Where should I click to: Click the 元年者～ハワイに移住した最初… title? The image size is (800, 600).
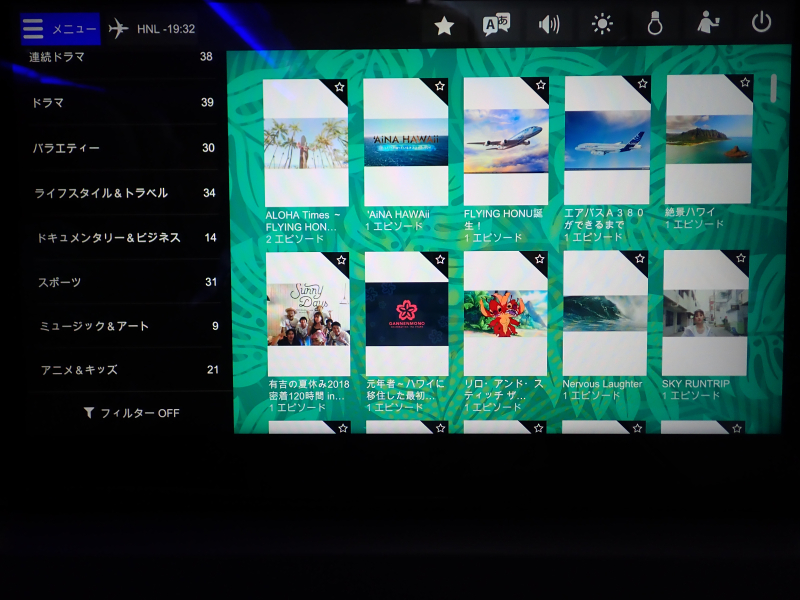[x=406, y=389]
